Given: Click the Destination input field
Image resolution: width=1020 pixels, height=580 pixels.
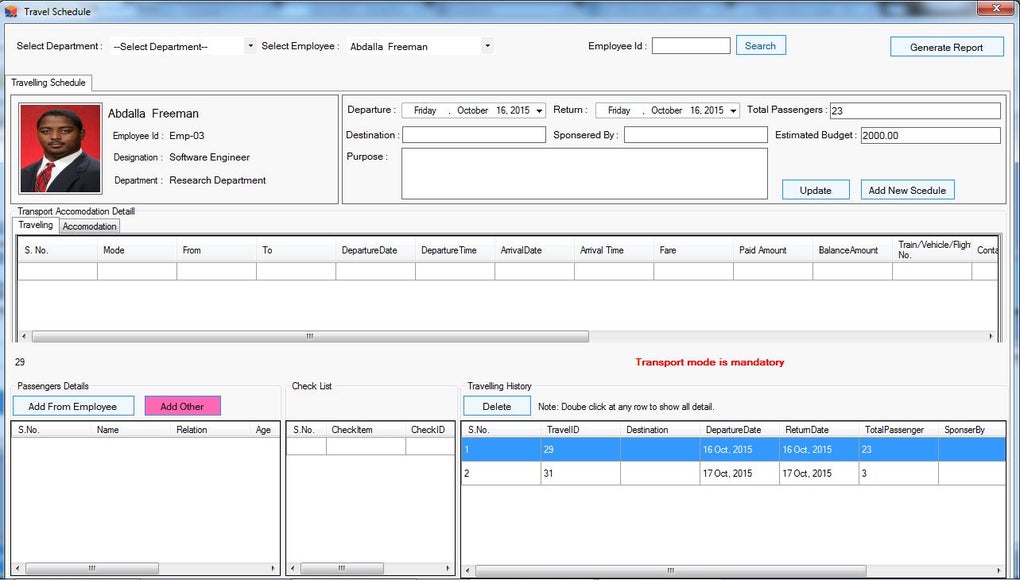Looking at the screenshot, I should [474, 135].
